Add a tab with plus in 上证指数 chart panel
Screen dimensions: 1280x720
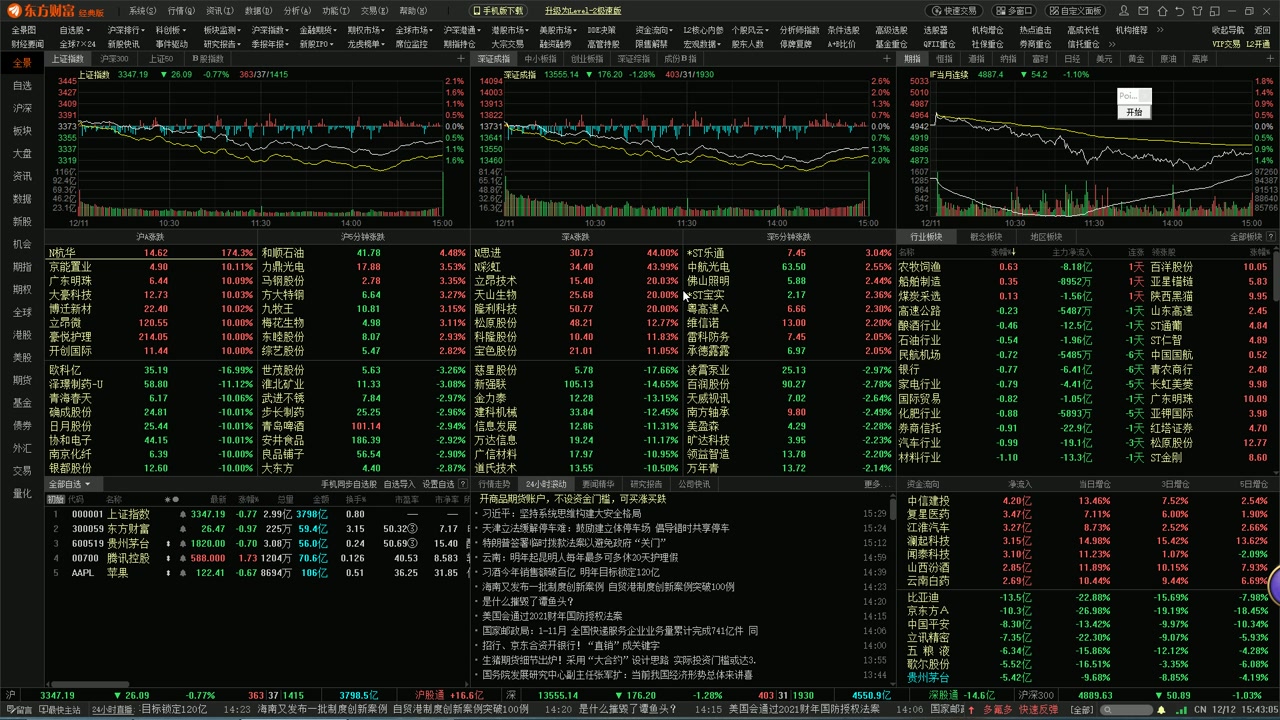(461, 59)
